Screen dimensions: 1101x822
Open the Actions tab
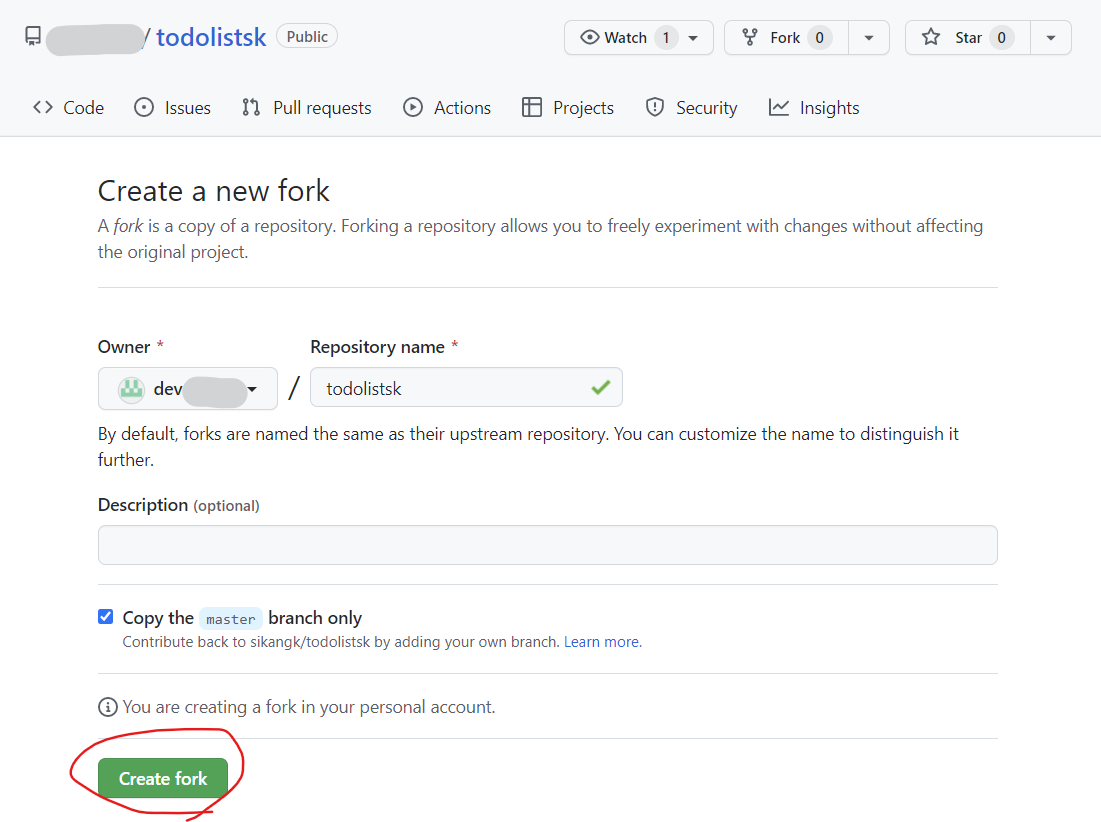tap(447, 107)
